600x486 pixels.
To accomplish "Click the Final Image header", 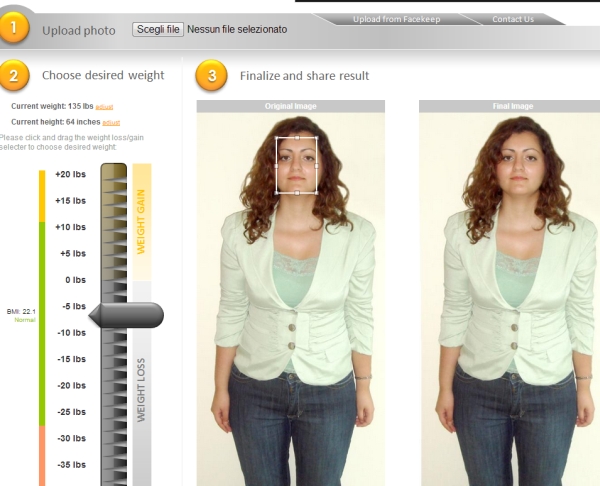I will (510, 106).
